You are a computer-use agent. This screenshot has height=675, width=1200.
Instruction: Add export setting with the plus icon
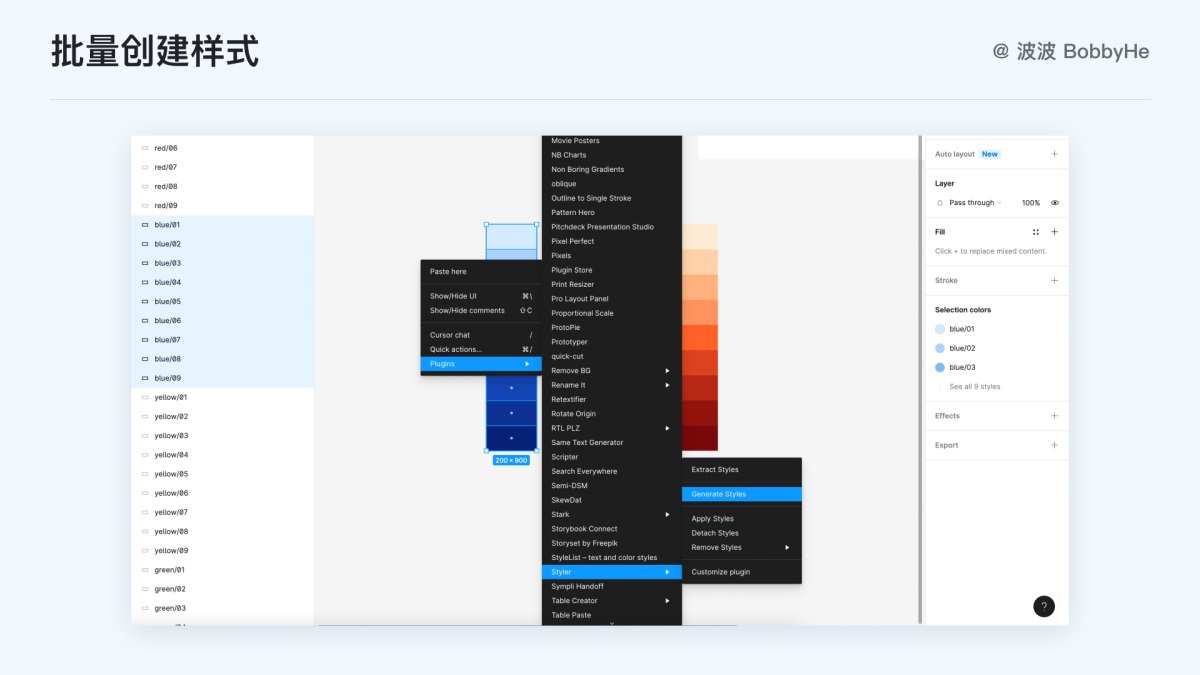[1054, 445]
